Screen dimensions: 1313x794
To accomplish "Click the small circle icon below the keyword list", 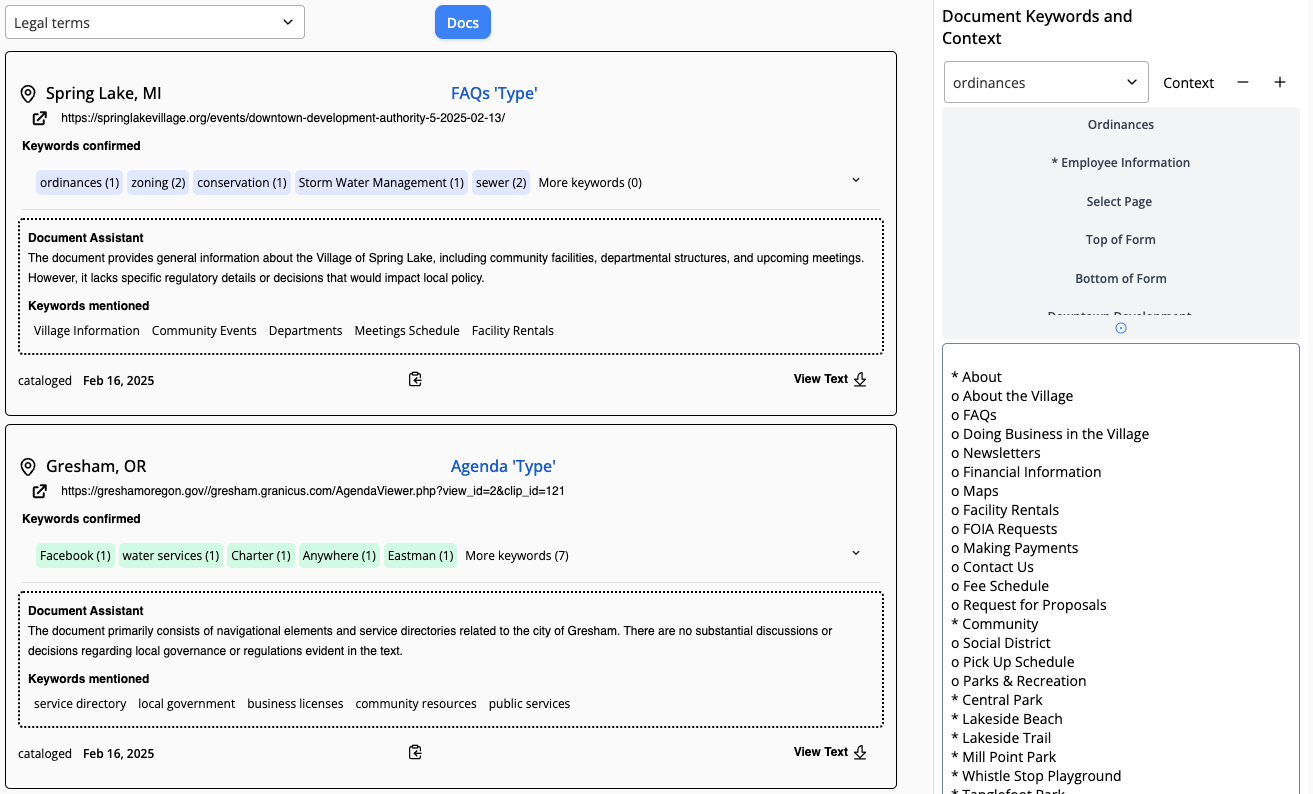I will (1121, 328).
